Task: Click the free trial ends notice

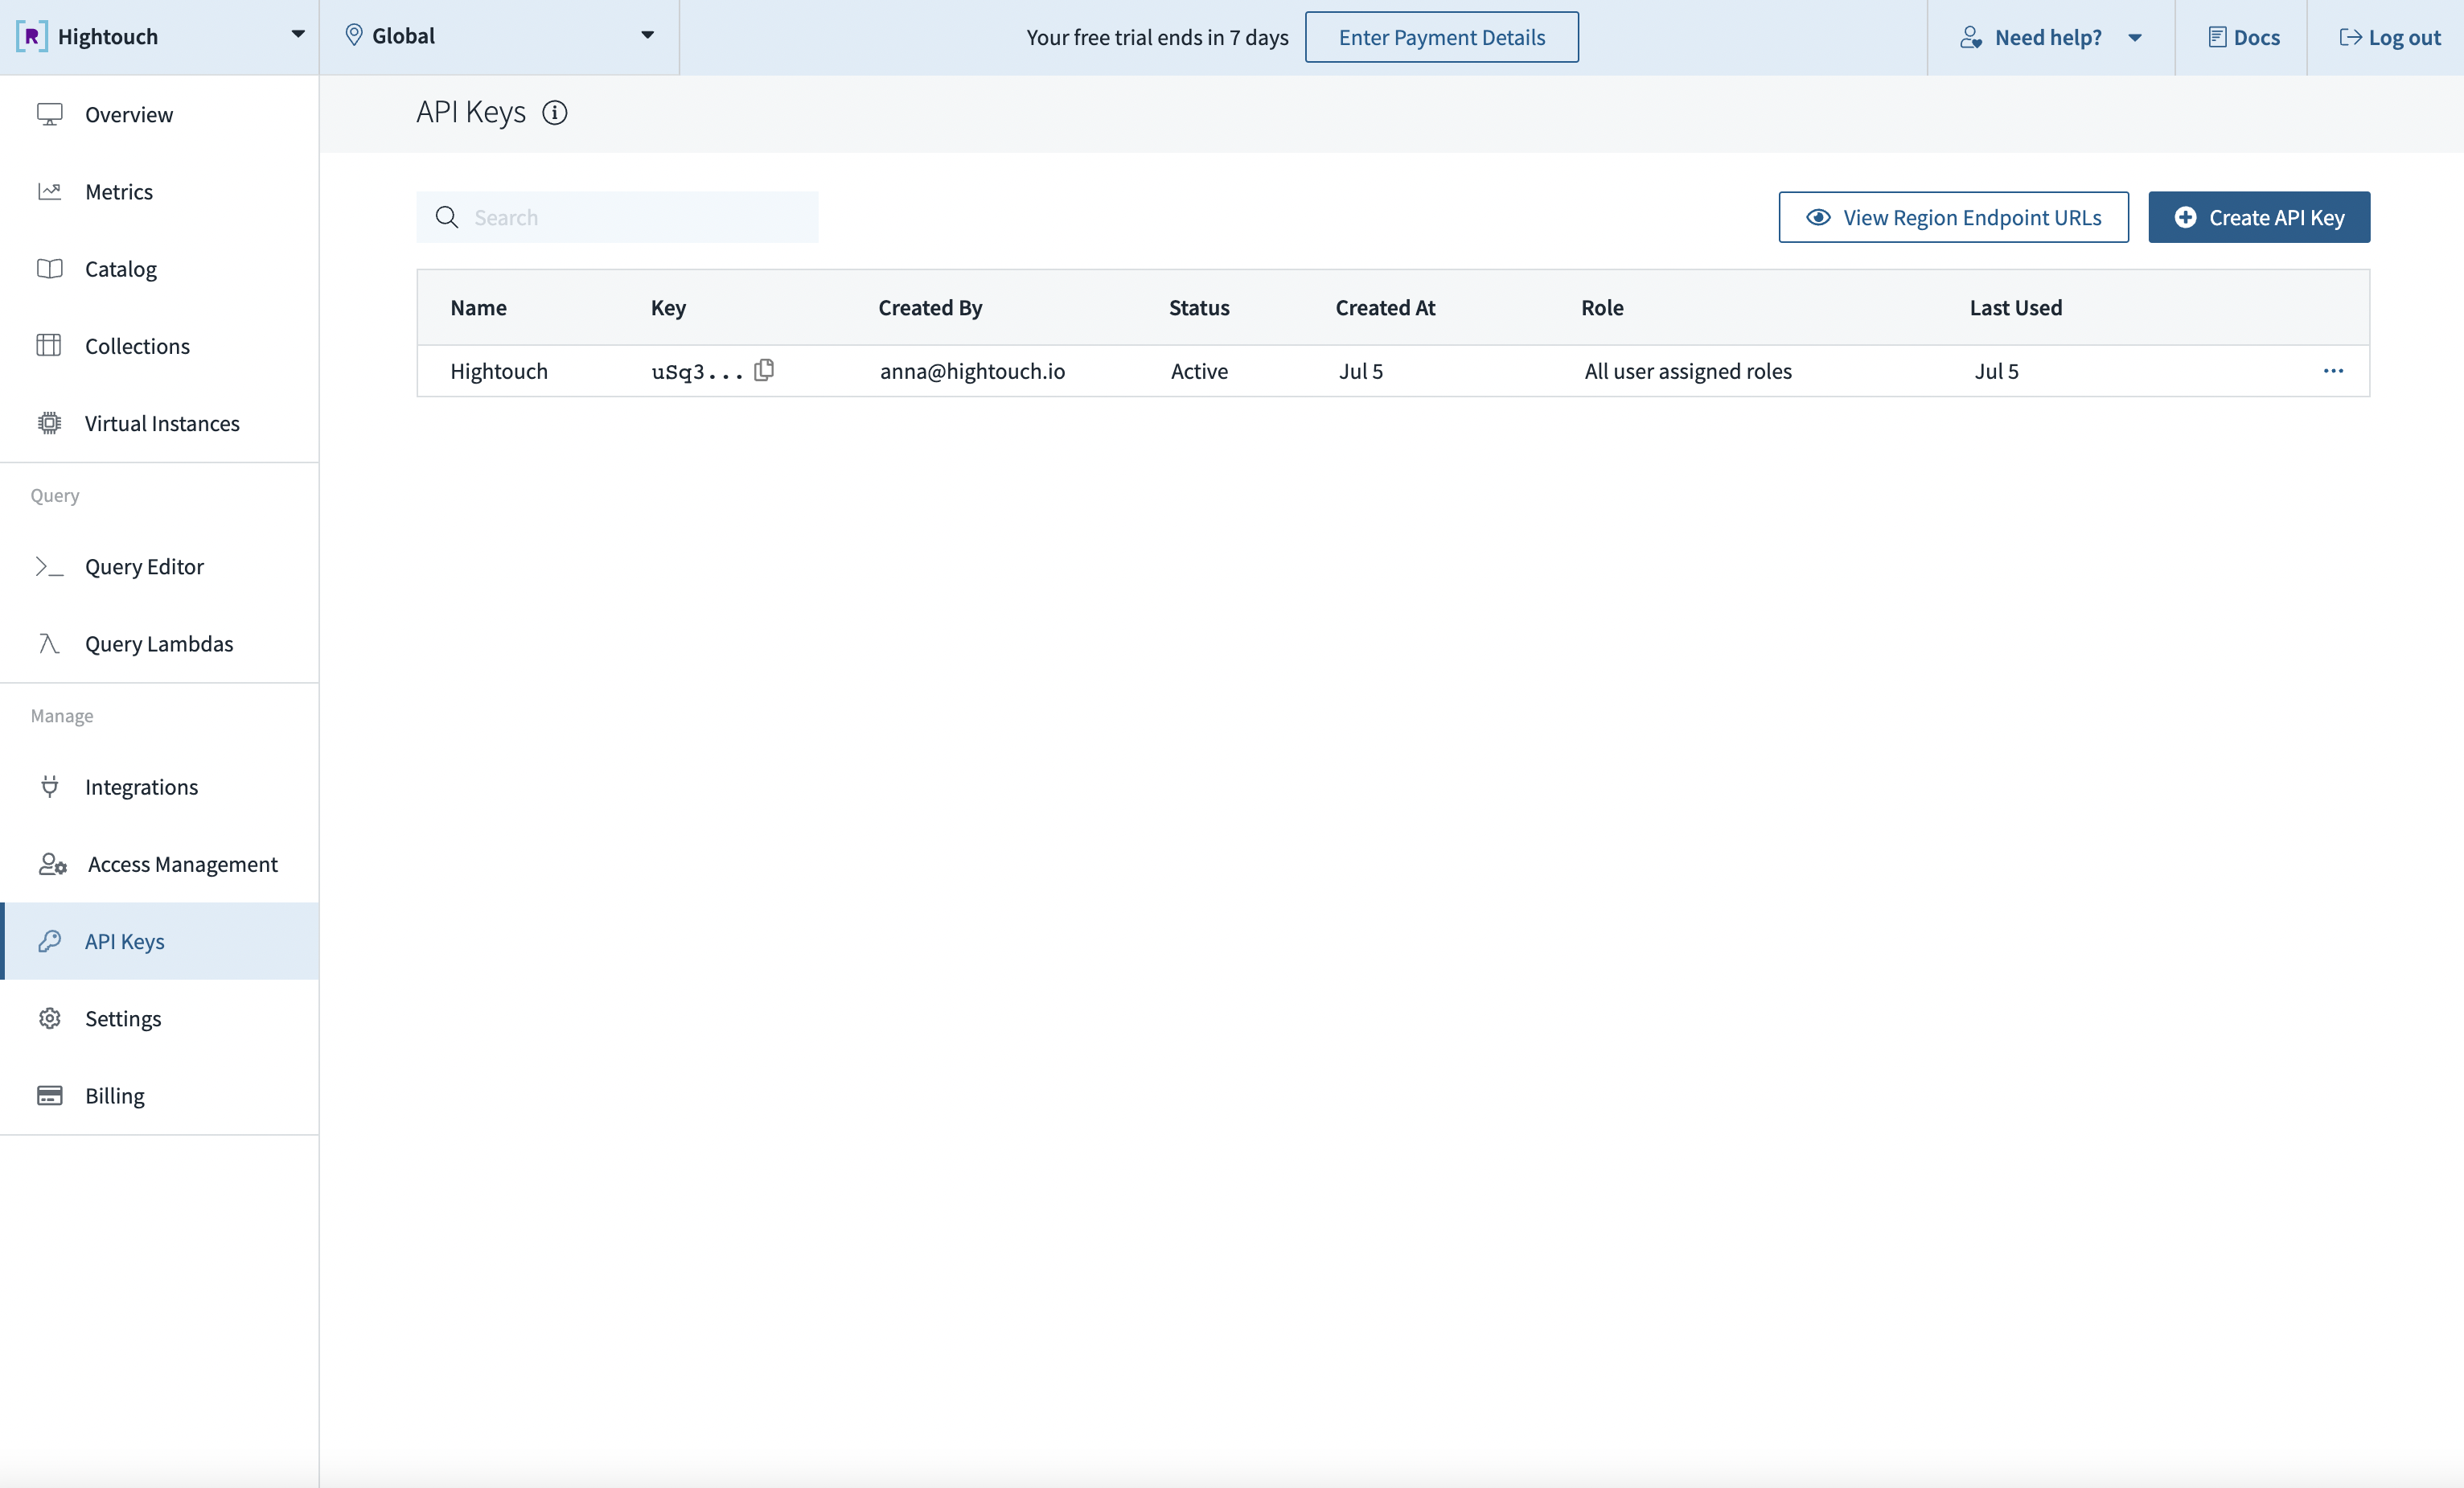Action: coord(1157,37)
